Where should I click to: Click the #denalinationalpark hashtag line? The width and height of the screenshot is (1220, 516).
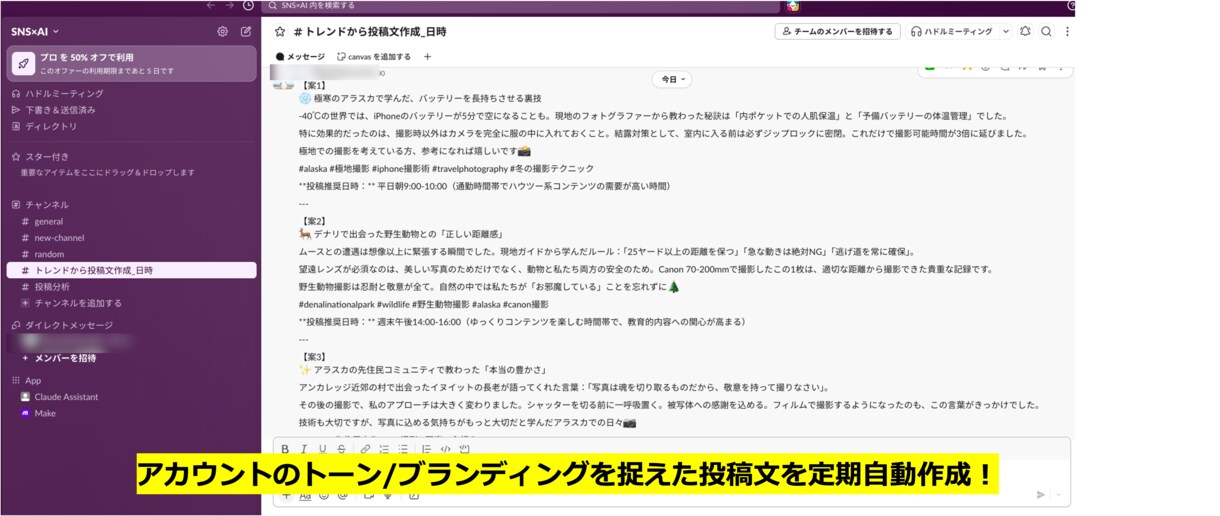click(423, 304)
